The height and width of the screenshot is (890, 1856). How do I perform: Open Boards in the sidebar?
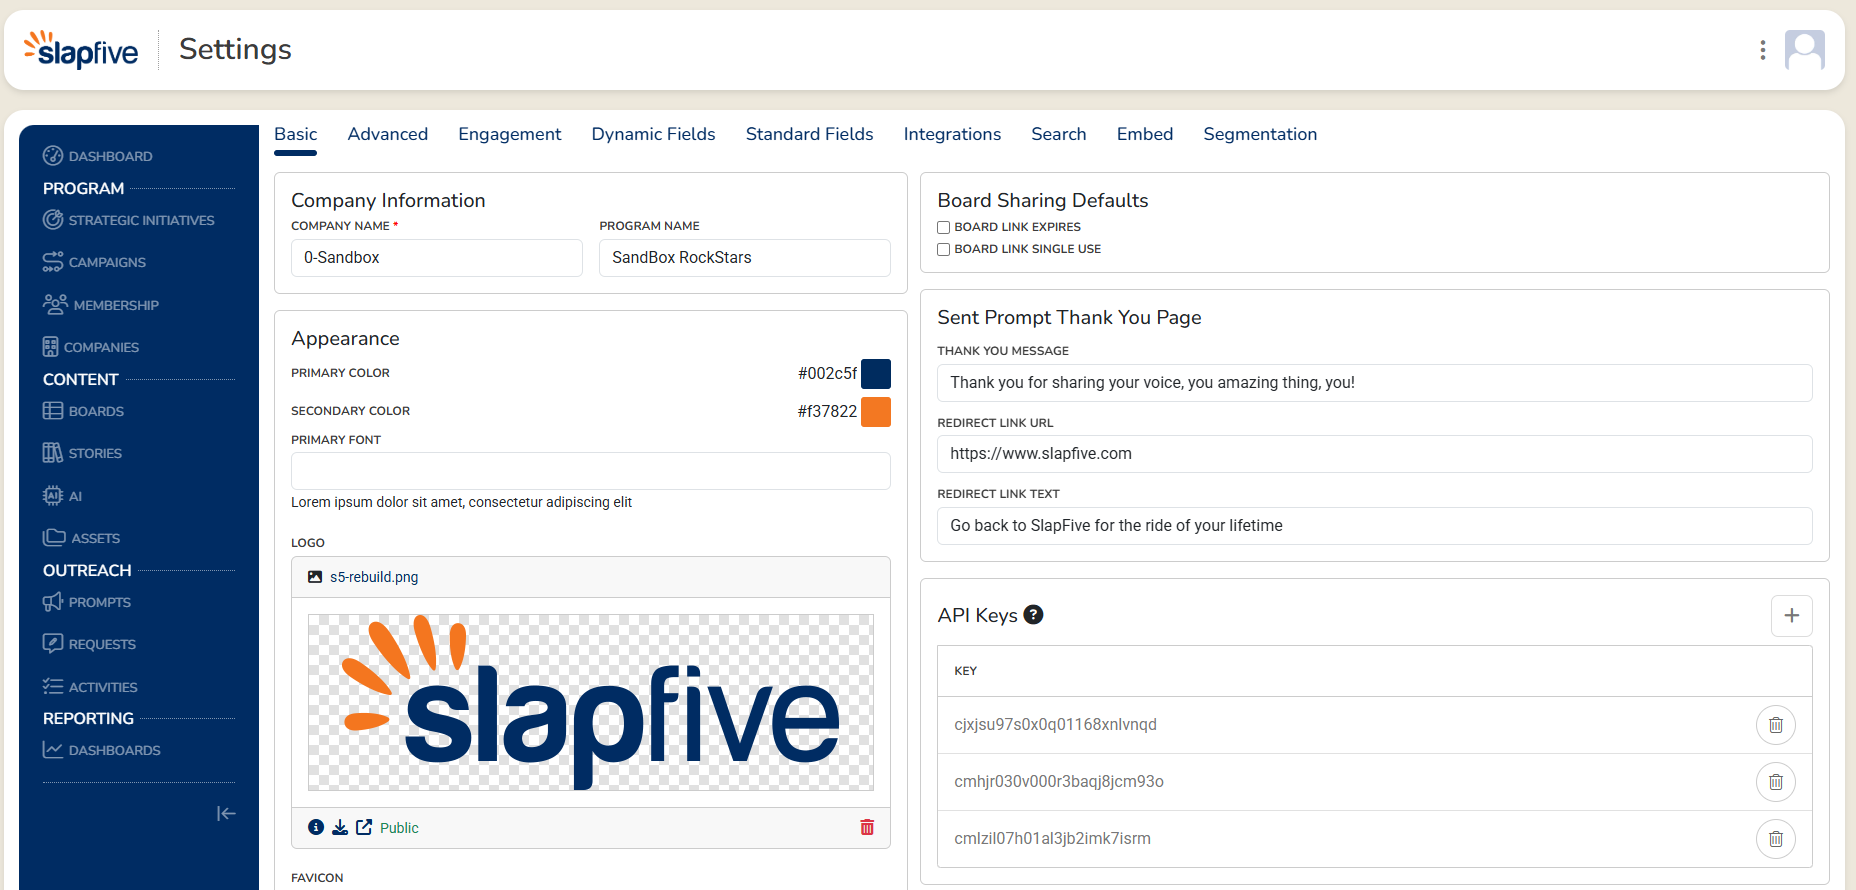pos(84,411)
